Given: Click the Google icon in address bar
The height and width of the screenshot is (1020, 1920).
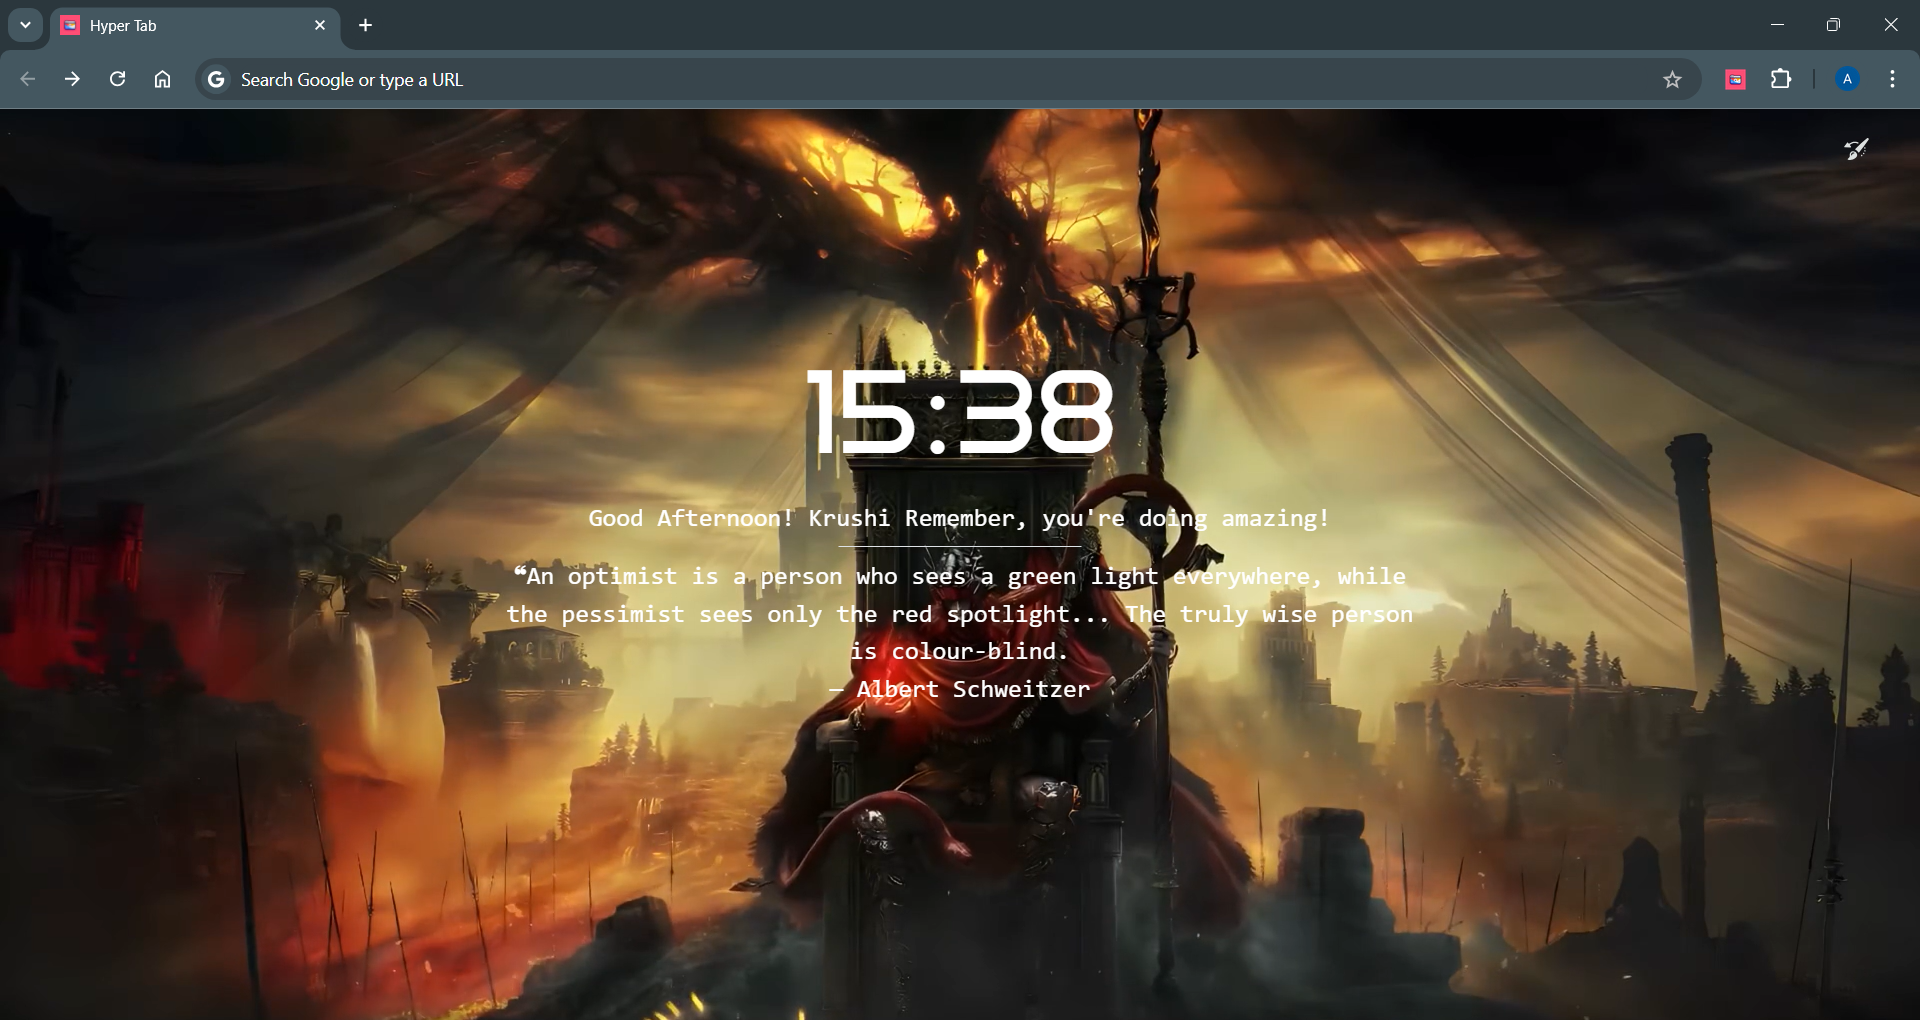Looking at the screenshot, I should point(216,79).
